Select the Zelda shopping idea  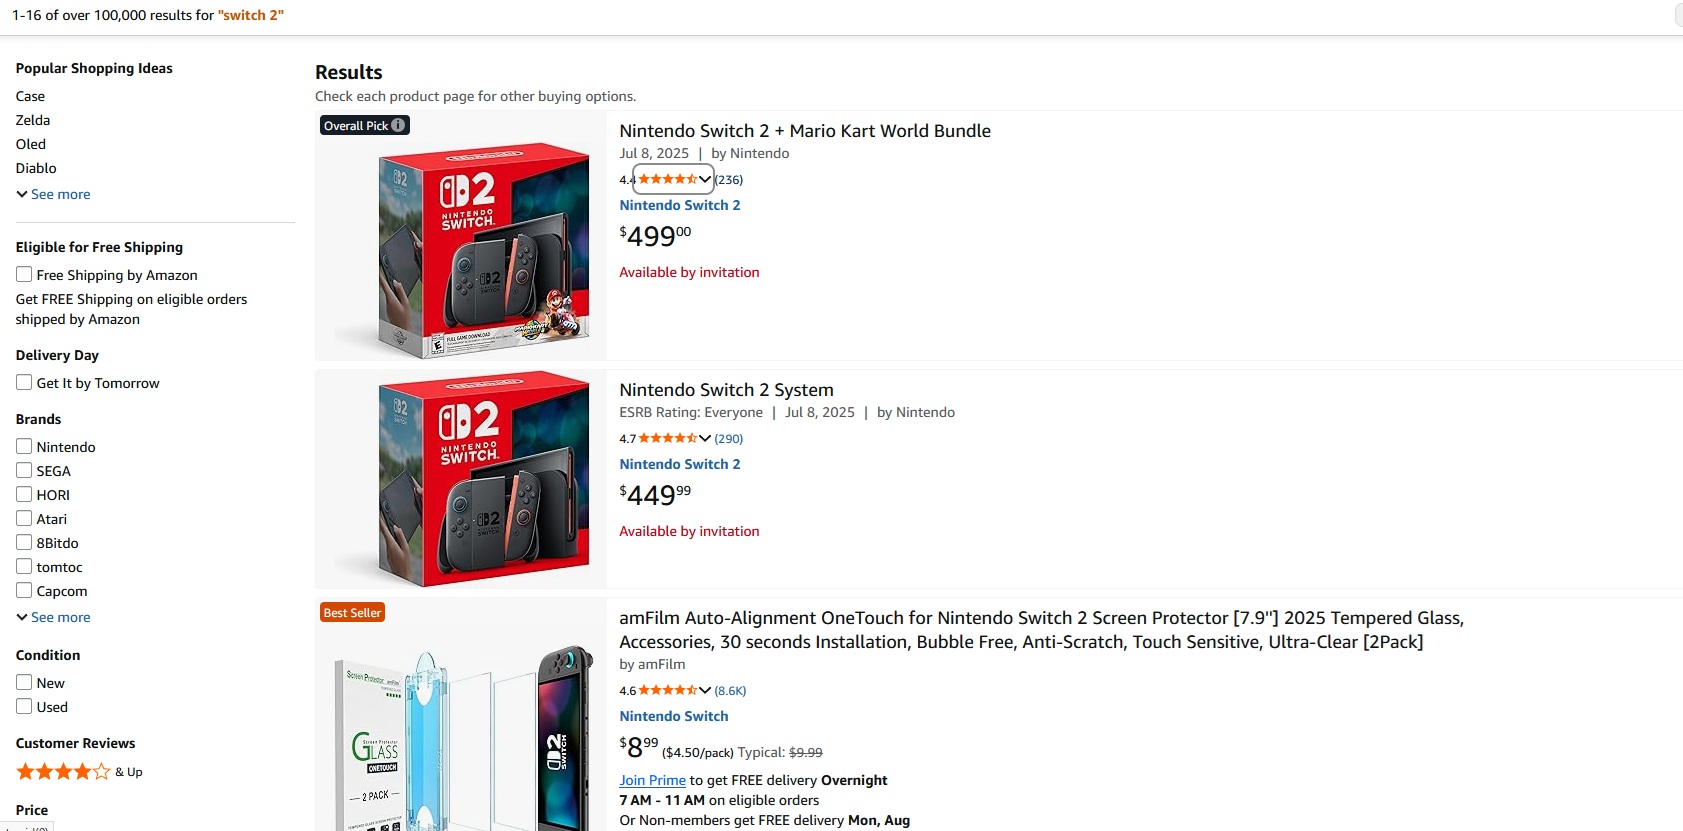click(33, 120)
